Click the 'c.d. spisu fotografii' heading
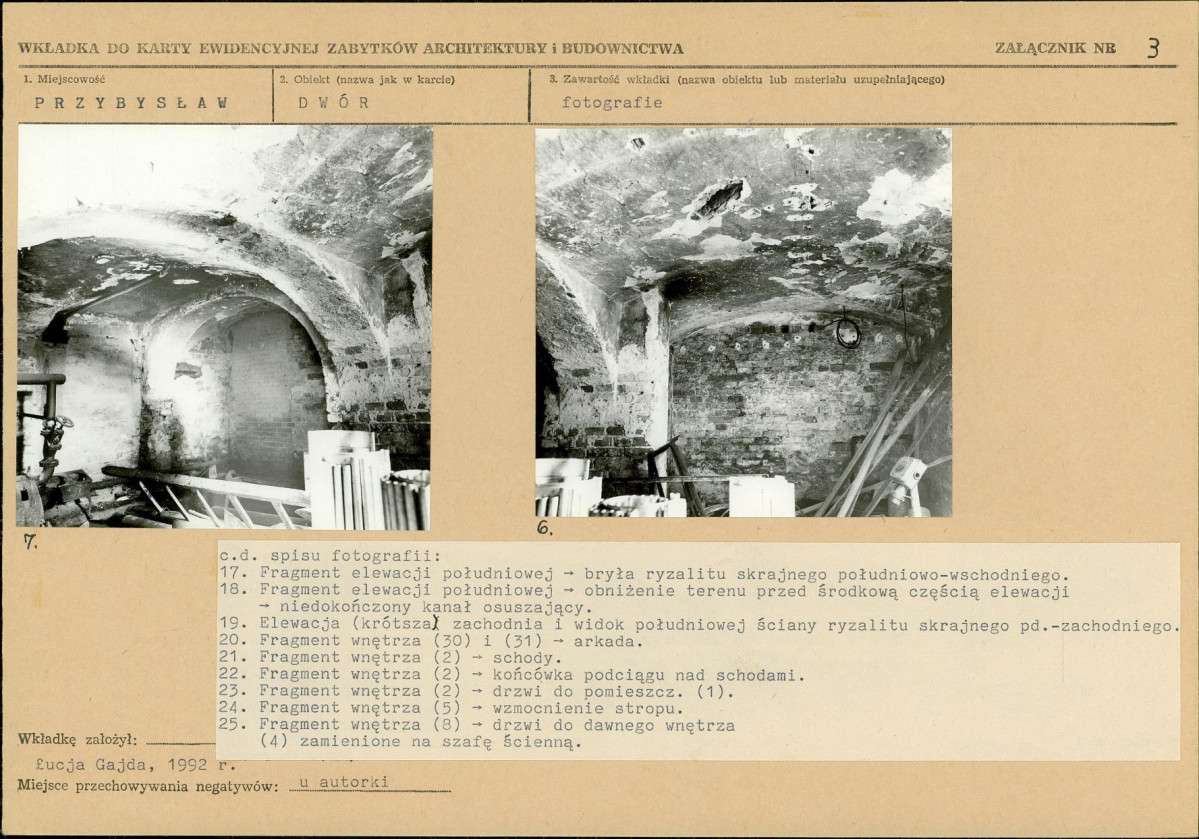The image size is (1199, 839). 330,556
